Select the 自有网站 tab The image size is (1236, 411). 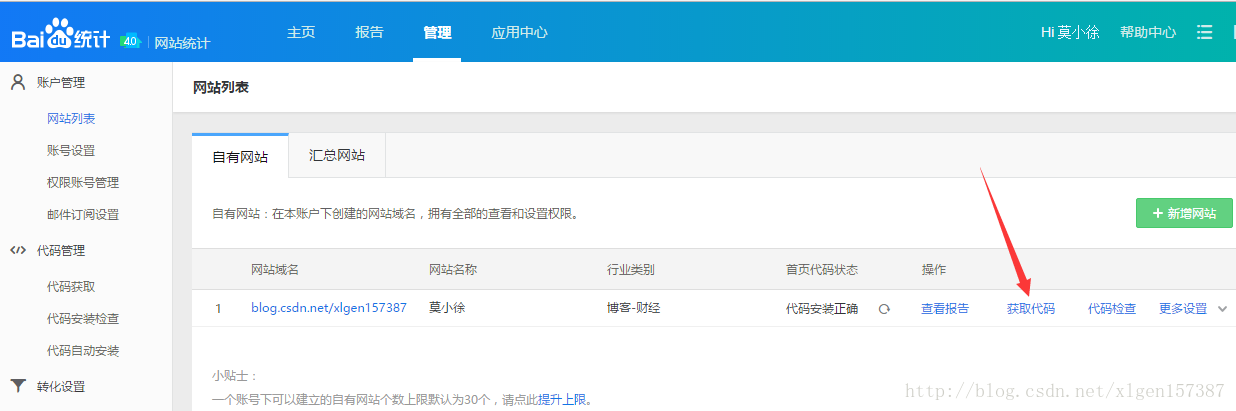click(240, 157)
